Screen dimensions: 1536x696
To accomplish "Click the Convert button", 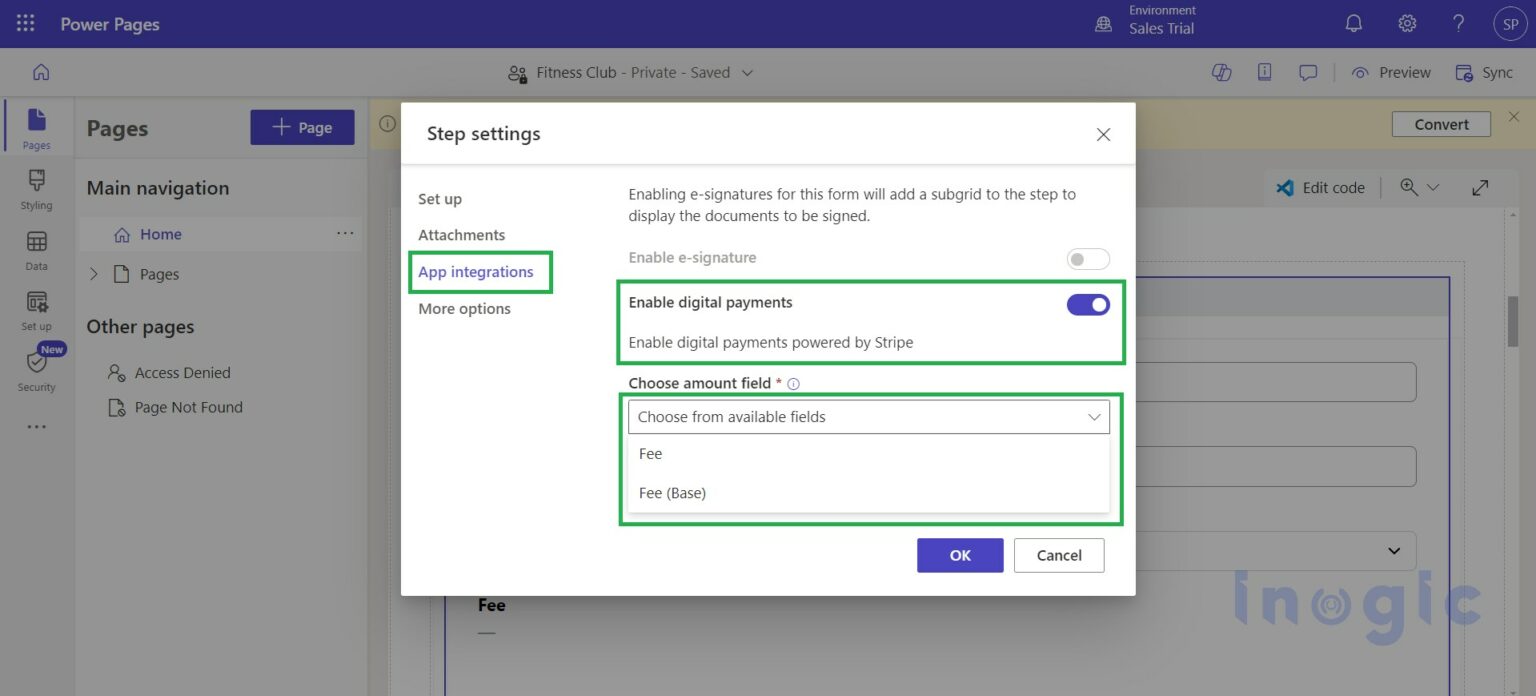I will 1440,124.
